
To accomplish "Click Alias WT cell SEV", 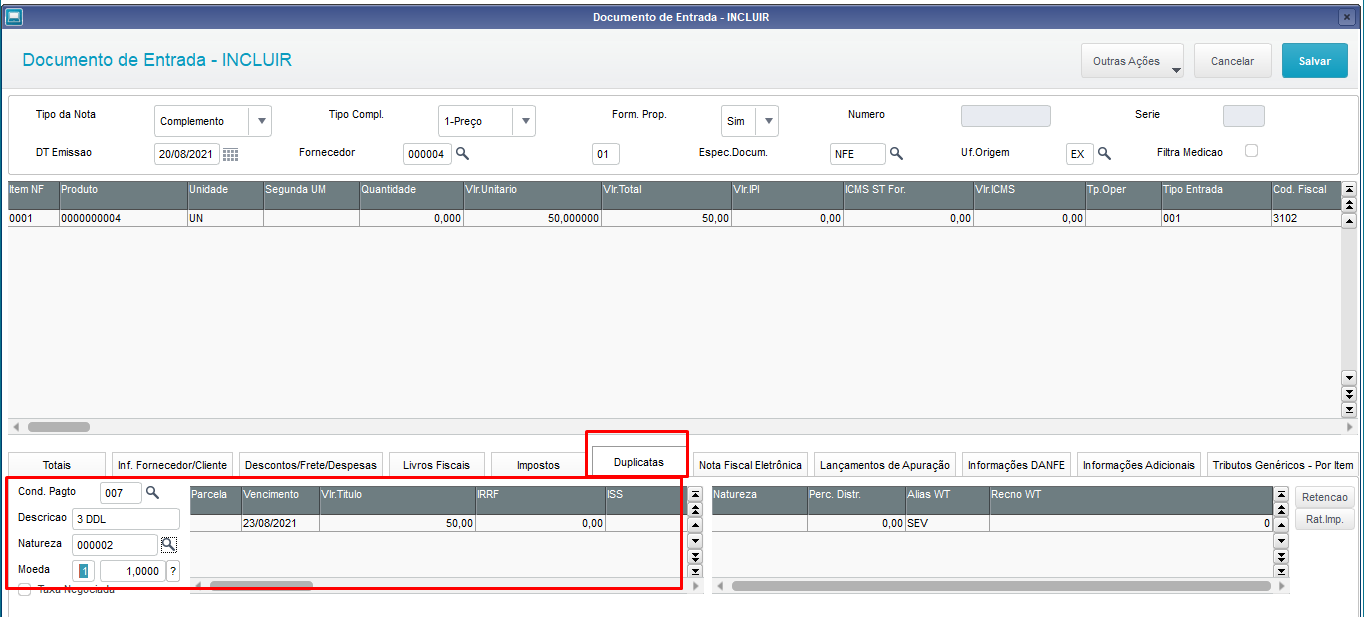I will (x=947, y=523).
